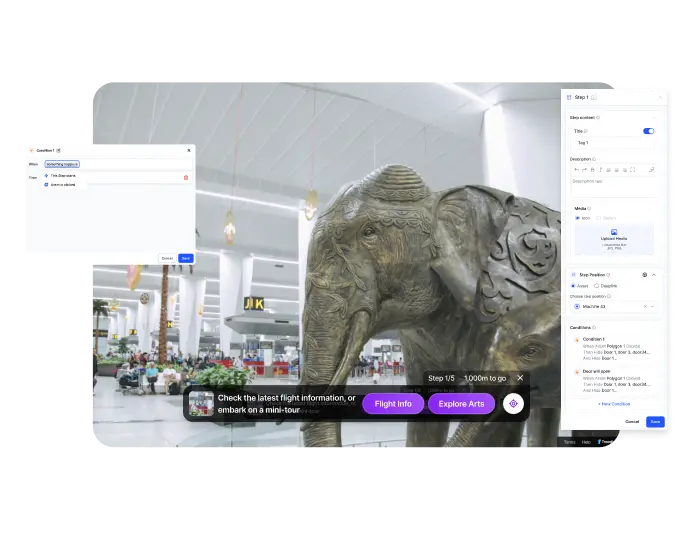Click the Conditions info icon
This screenshot has width=696, height=560.
pyautogui.click(x=594, y=327)
